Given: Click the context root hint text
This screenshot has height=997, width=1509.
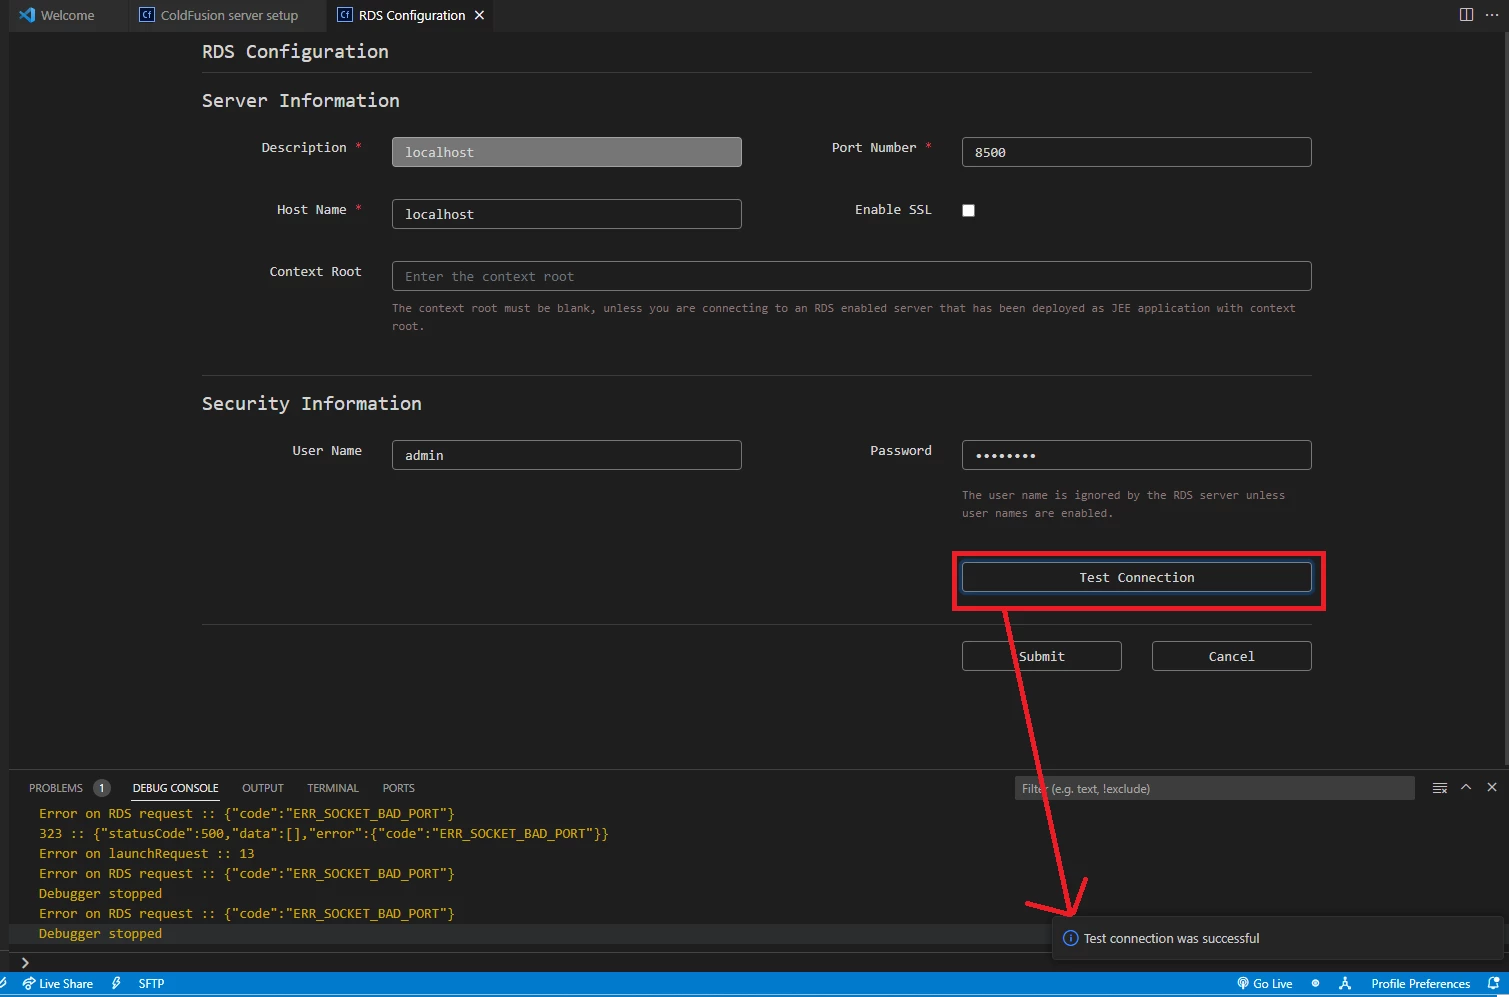Looking at the screenshot, I should pos(843,317).
